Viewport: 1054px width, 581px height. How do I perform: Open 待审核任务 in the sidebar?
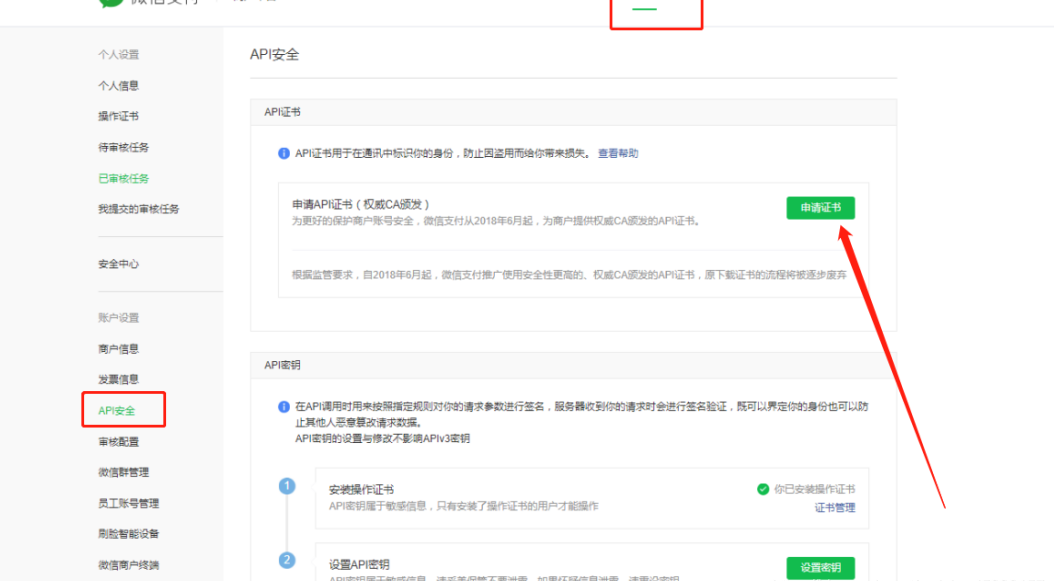click(x=123, y=148)
